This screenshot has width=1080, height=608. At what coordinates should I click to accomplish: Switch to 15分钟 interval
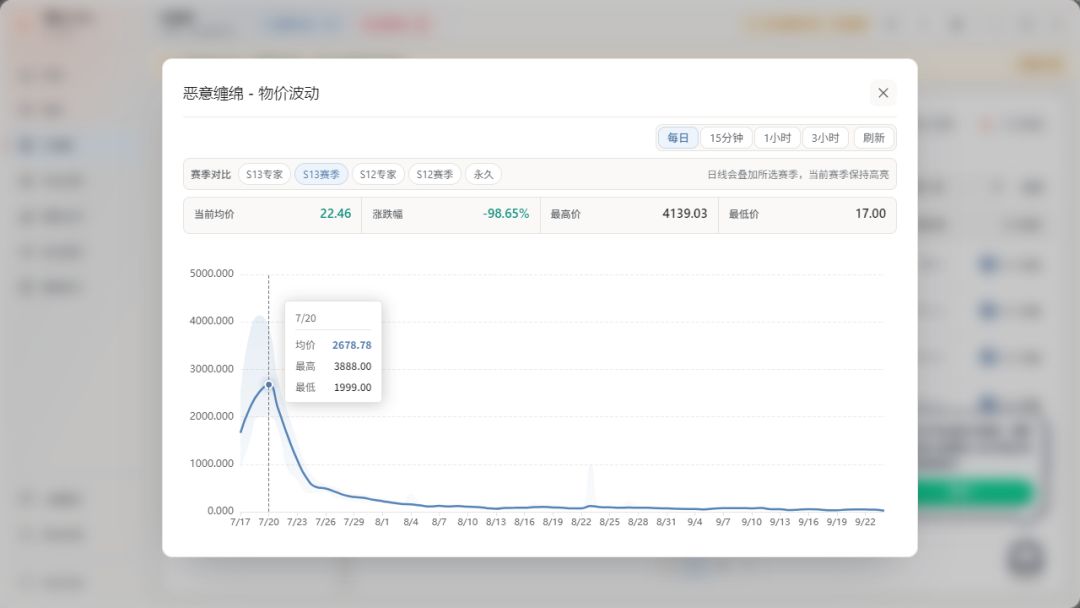point(726,138)
